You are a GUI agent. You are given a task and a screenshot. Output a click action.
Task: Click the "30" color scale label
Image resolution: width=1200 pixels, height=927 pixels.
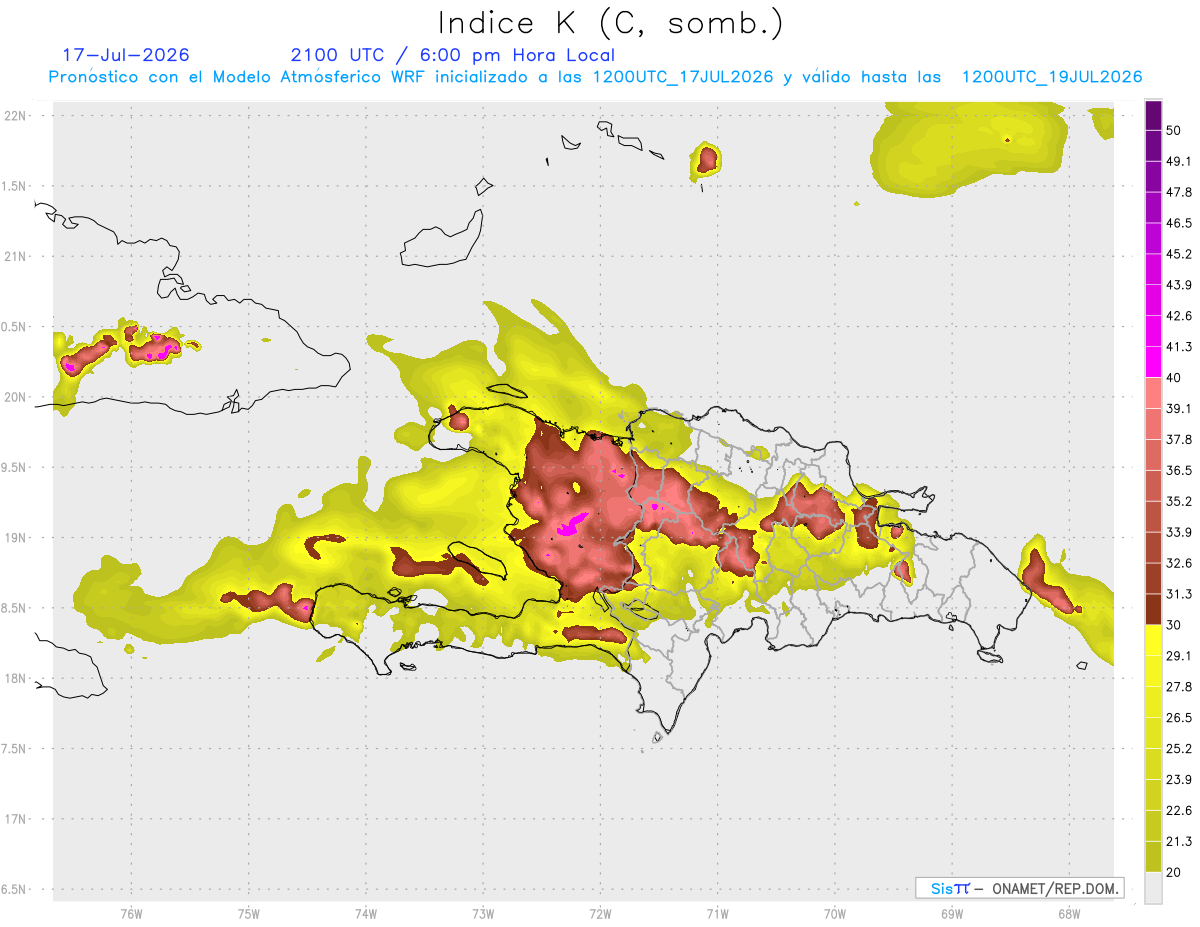coord(1175,625)
